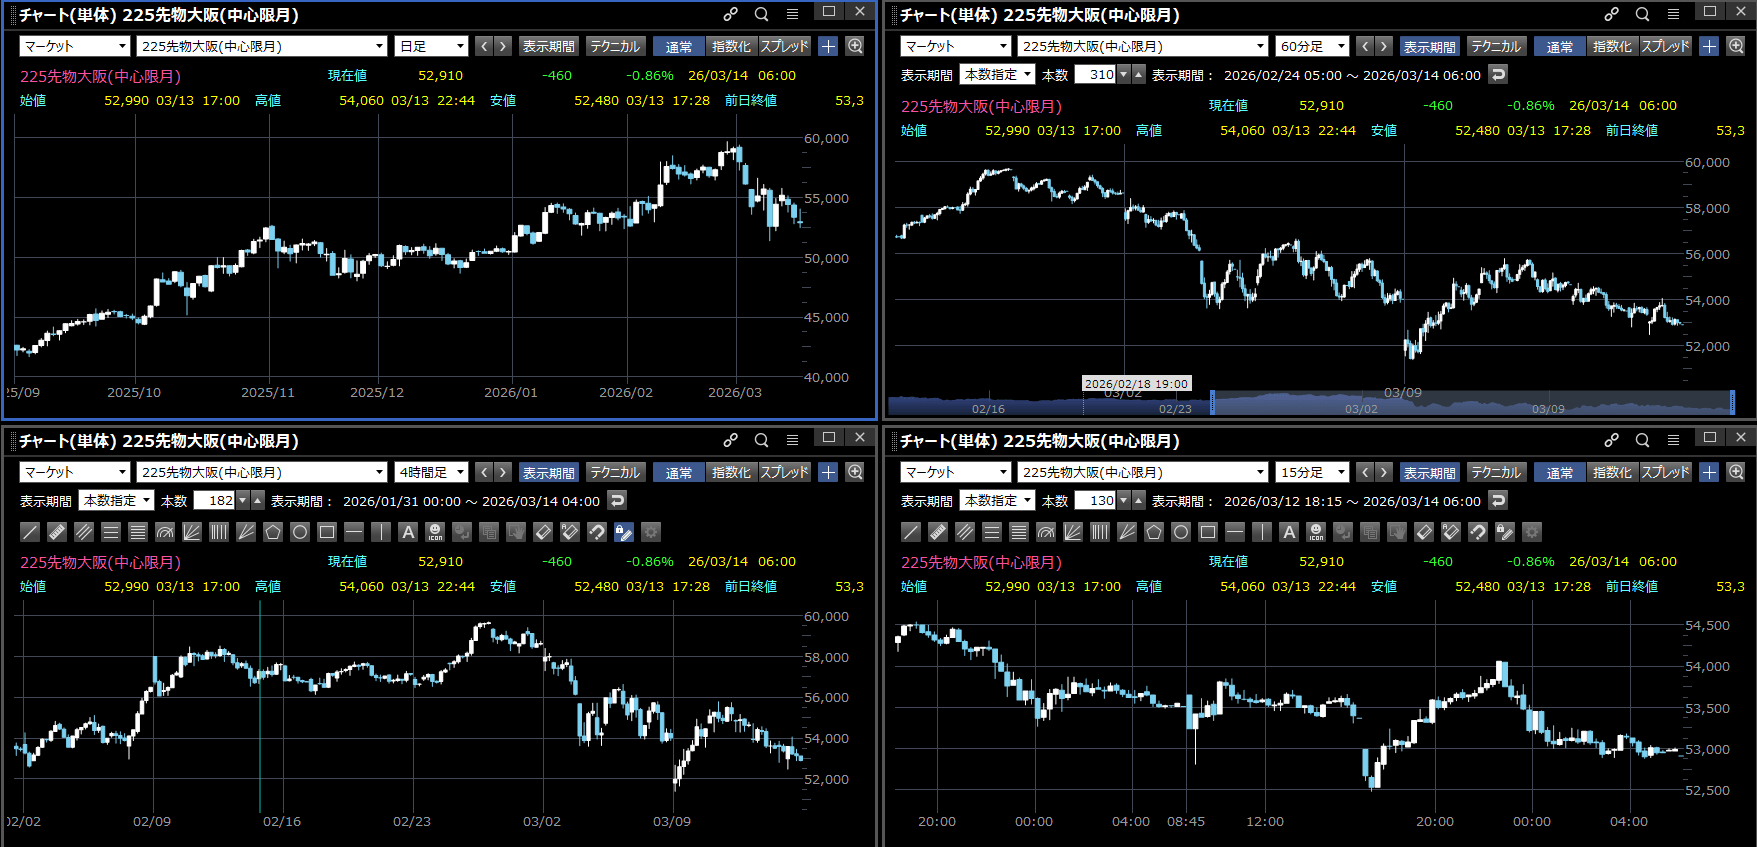Click the link chain icon in 60分足 chart title bar
The height and width of the screenshot is (847, 1757).
(1611, 14)
